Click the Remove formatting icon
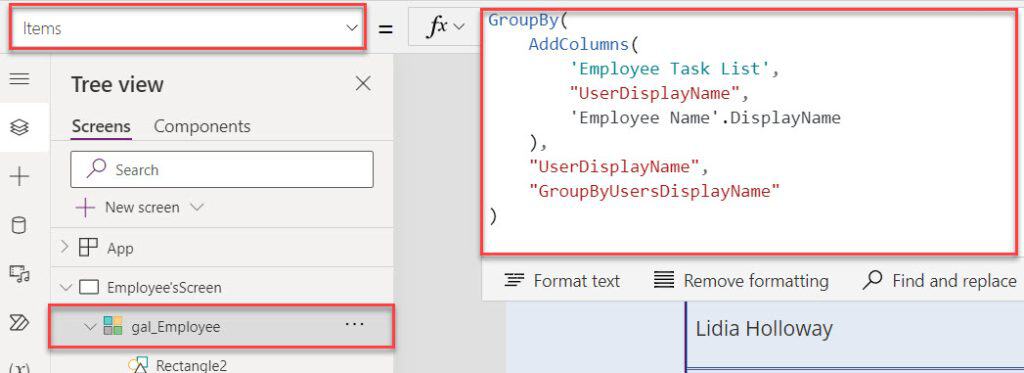The image size is (1024, 373). click(x=664, y=281)
